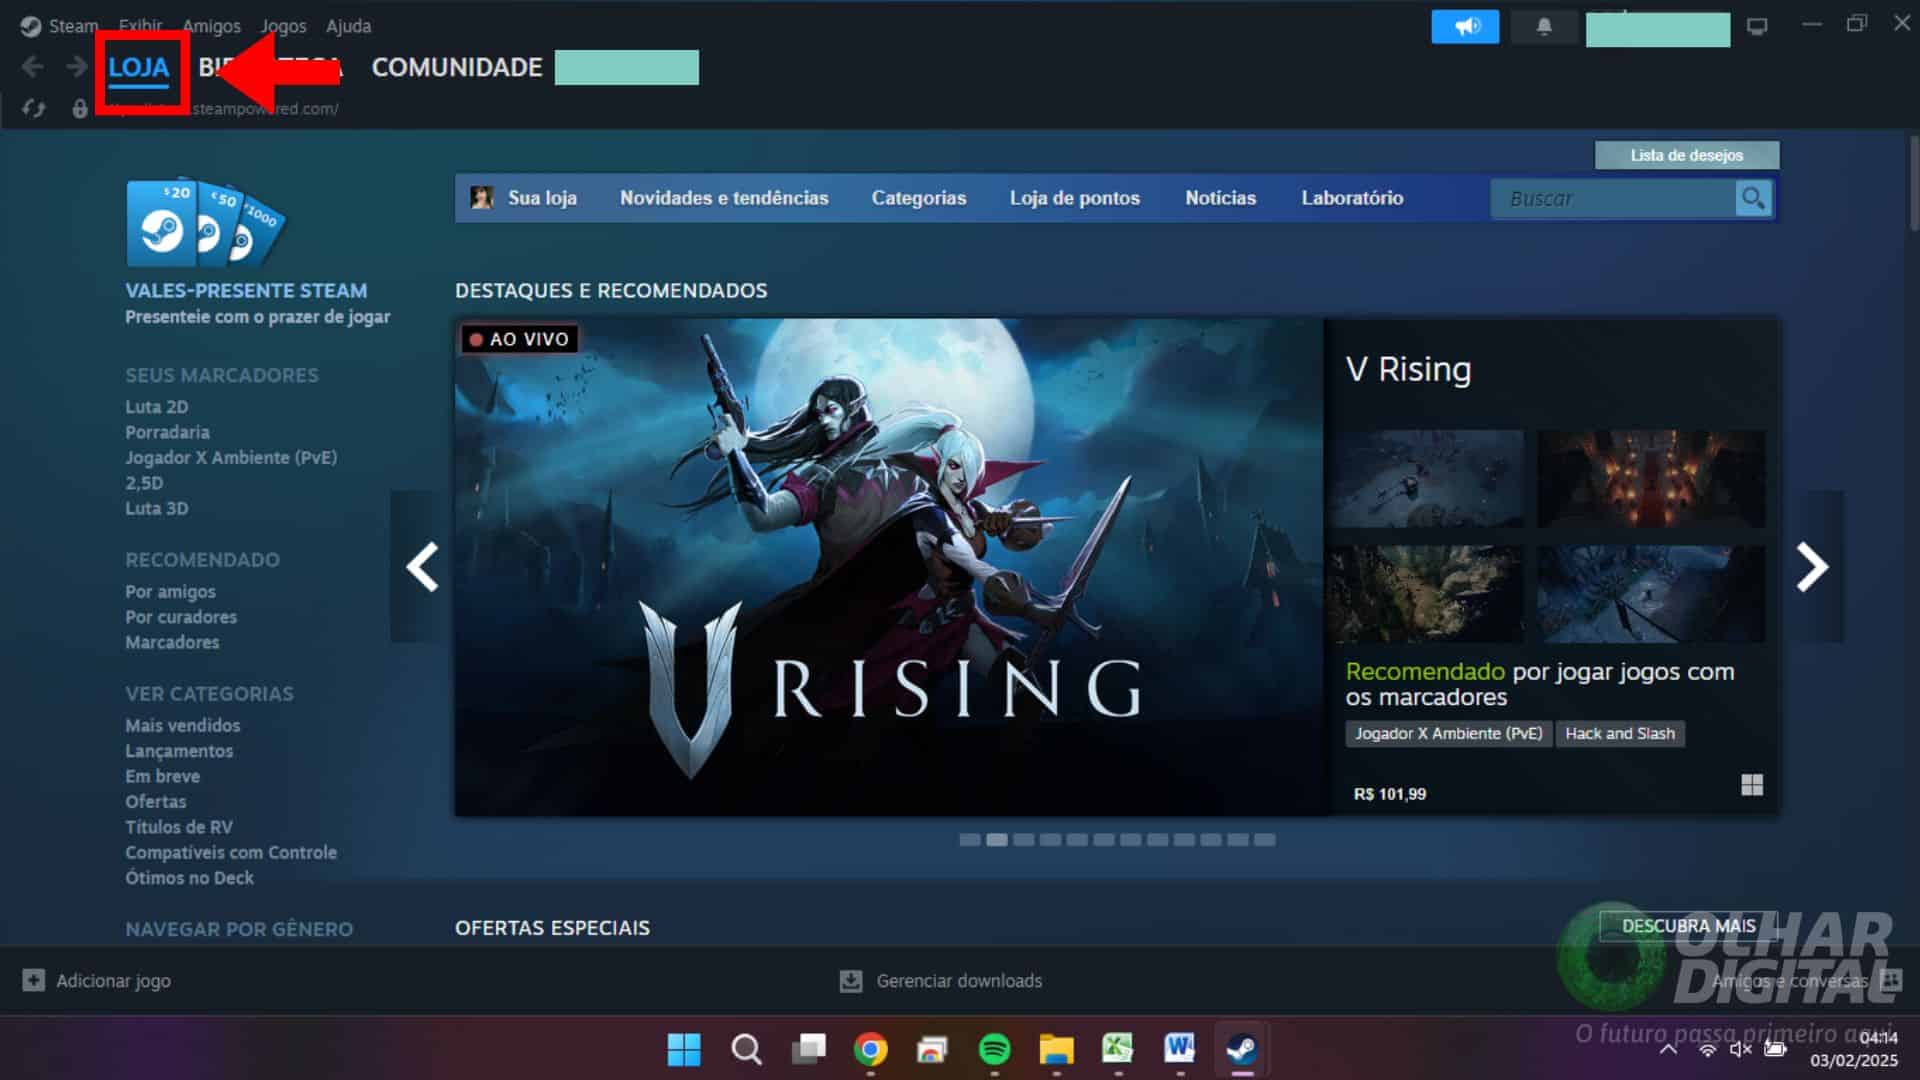Open the Laboratório tab
Screen dimensions: 1920x1080
coord(1352,198)
